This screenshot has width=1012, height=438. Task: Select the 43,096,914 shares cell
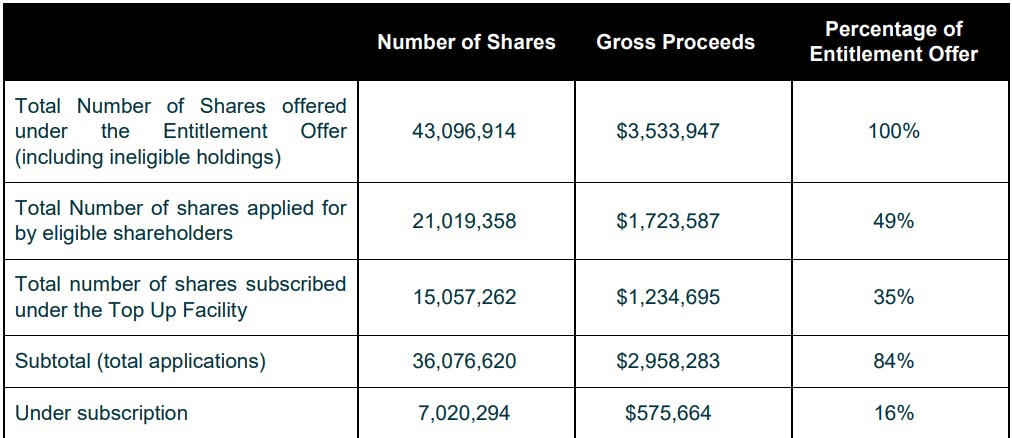(x=464, y=132)
